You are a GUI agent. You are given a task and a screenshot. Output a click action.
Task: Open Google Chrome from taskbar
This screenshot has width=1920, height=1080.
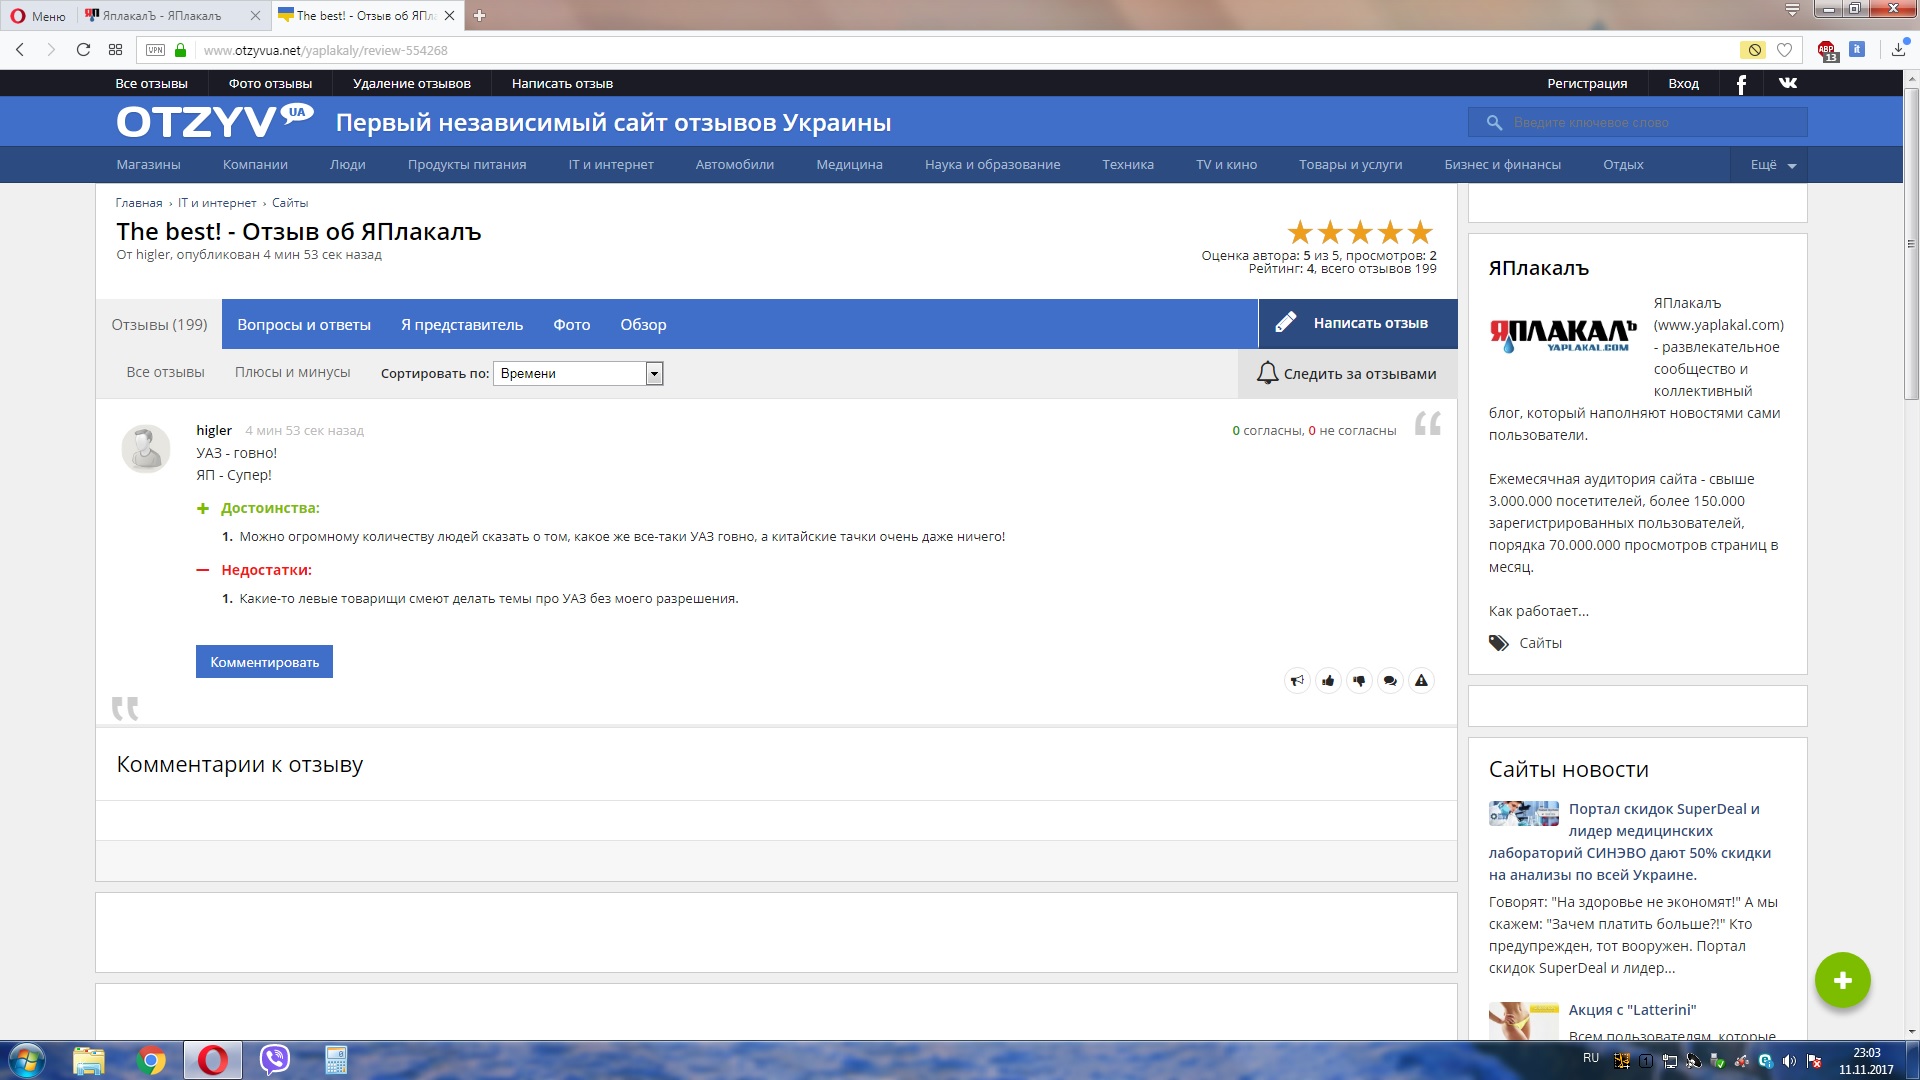coord(151,1060)
